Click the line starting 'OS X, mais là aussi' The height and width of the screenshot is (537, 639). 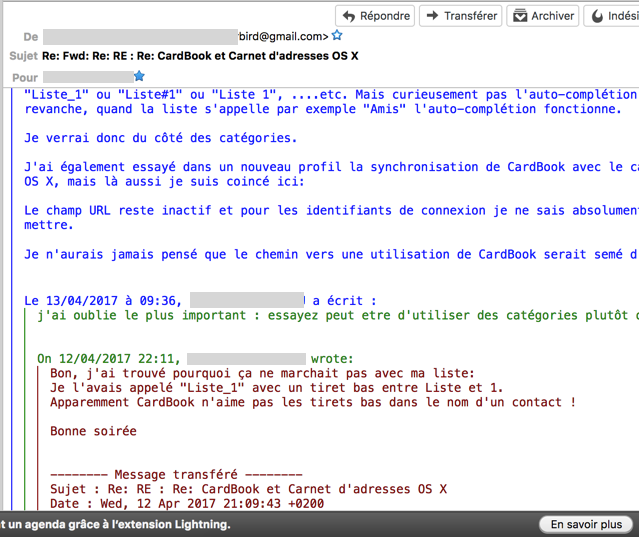pos(164,182)
